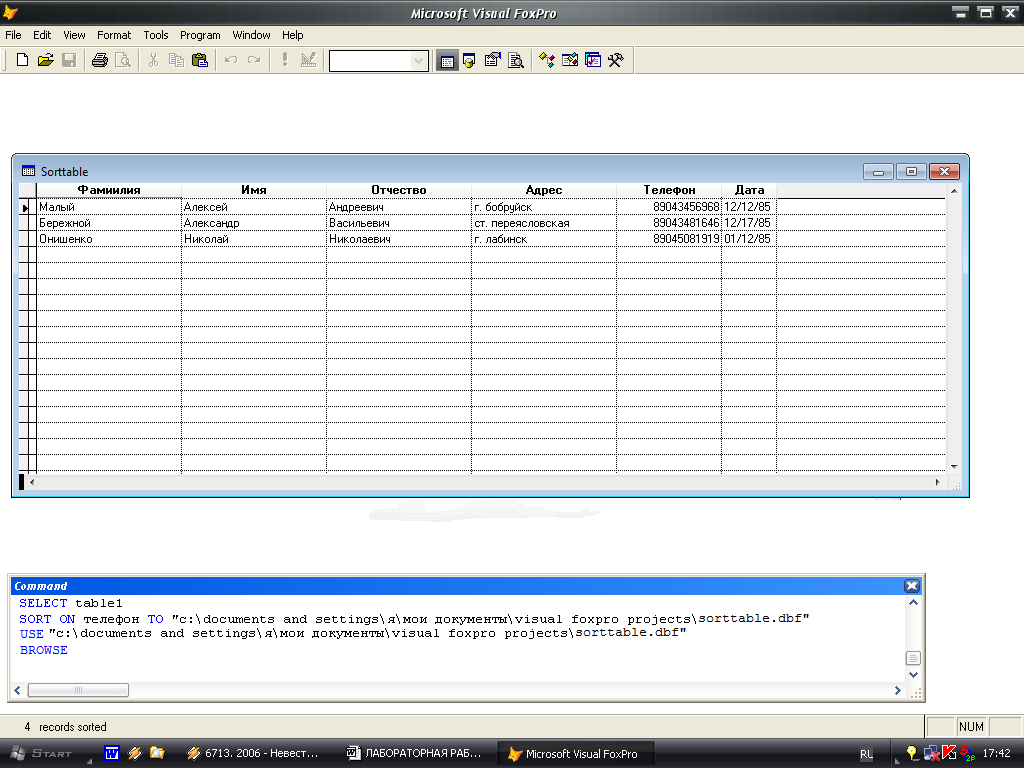Viewport: 1026px width, 770px height.
Task: Switch to ЛАБОРАТОРНАЯ РАБ... taskbar window
Action: click(x=414, y=754)
